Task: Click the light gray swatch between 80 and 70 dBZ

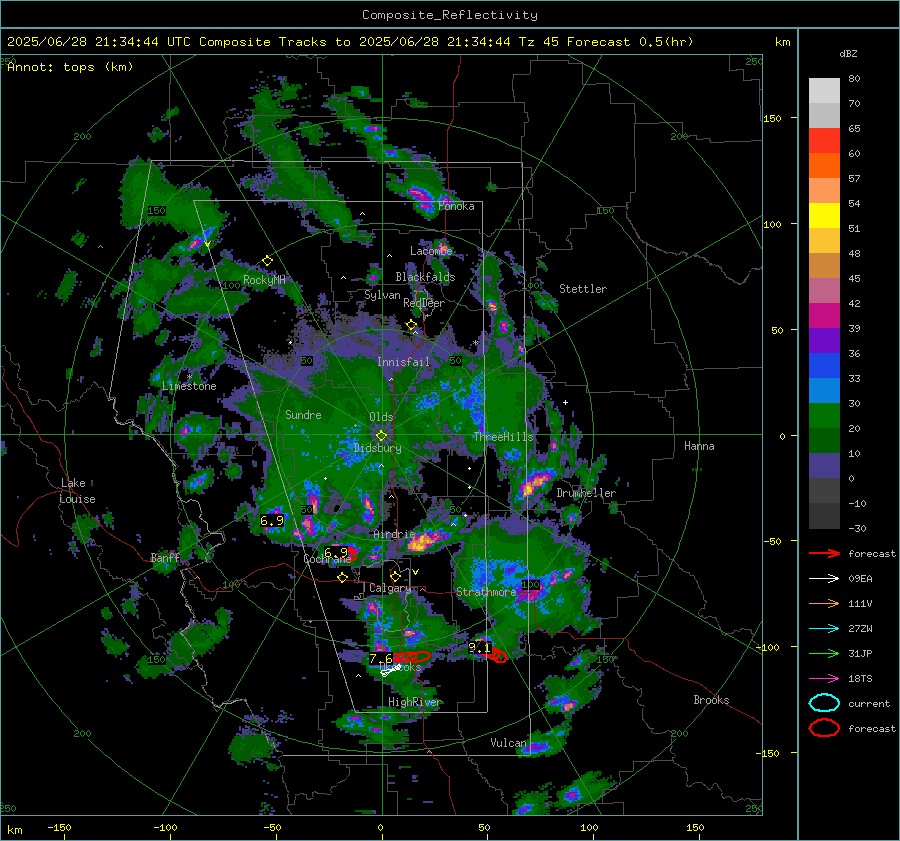Action: point(824,91)
